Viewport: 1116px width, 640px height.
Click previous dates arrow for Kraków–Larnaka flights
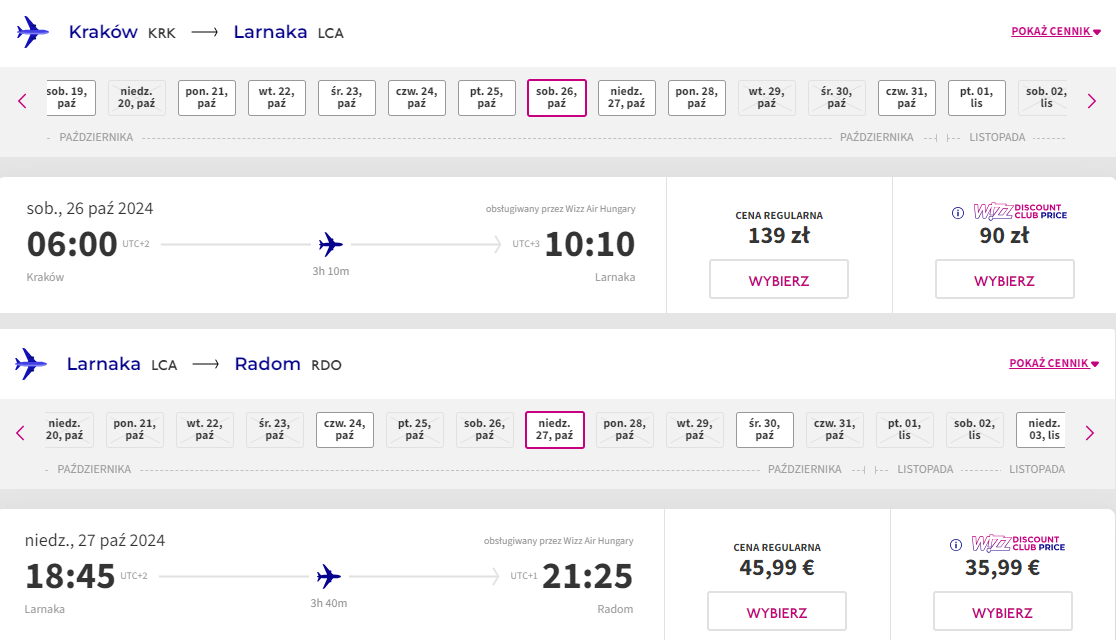(22, 101)
